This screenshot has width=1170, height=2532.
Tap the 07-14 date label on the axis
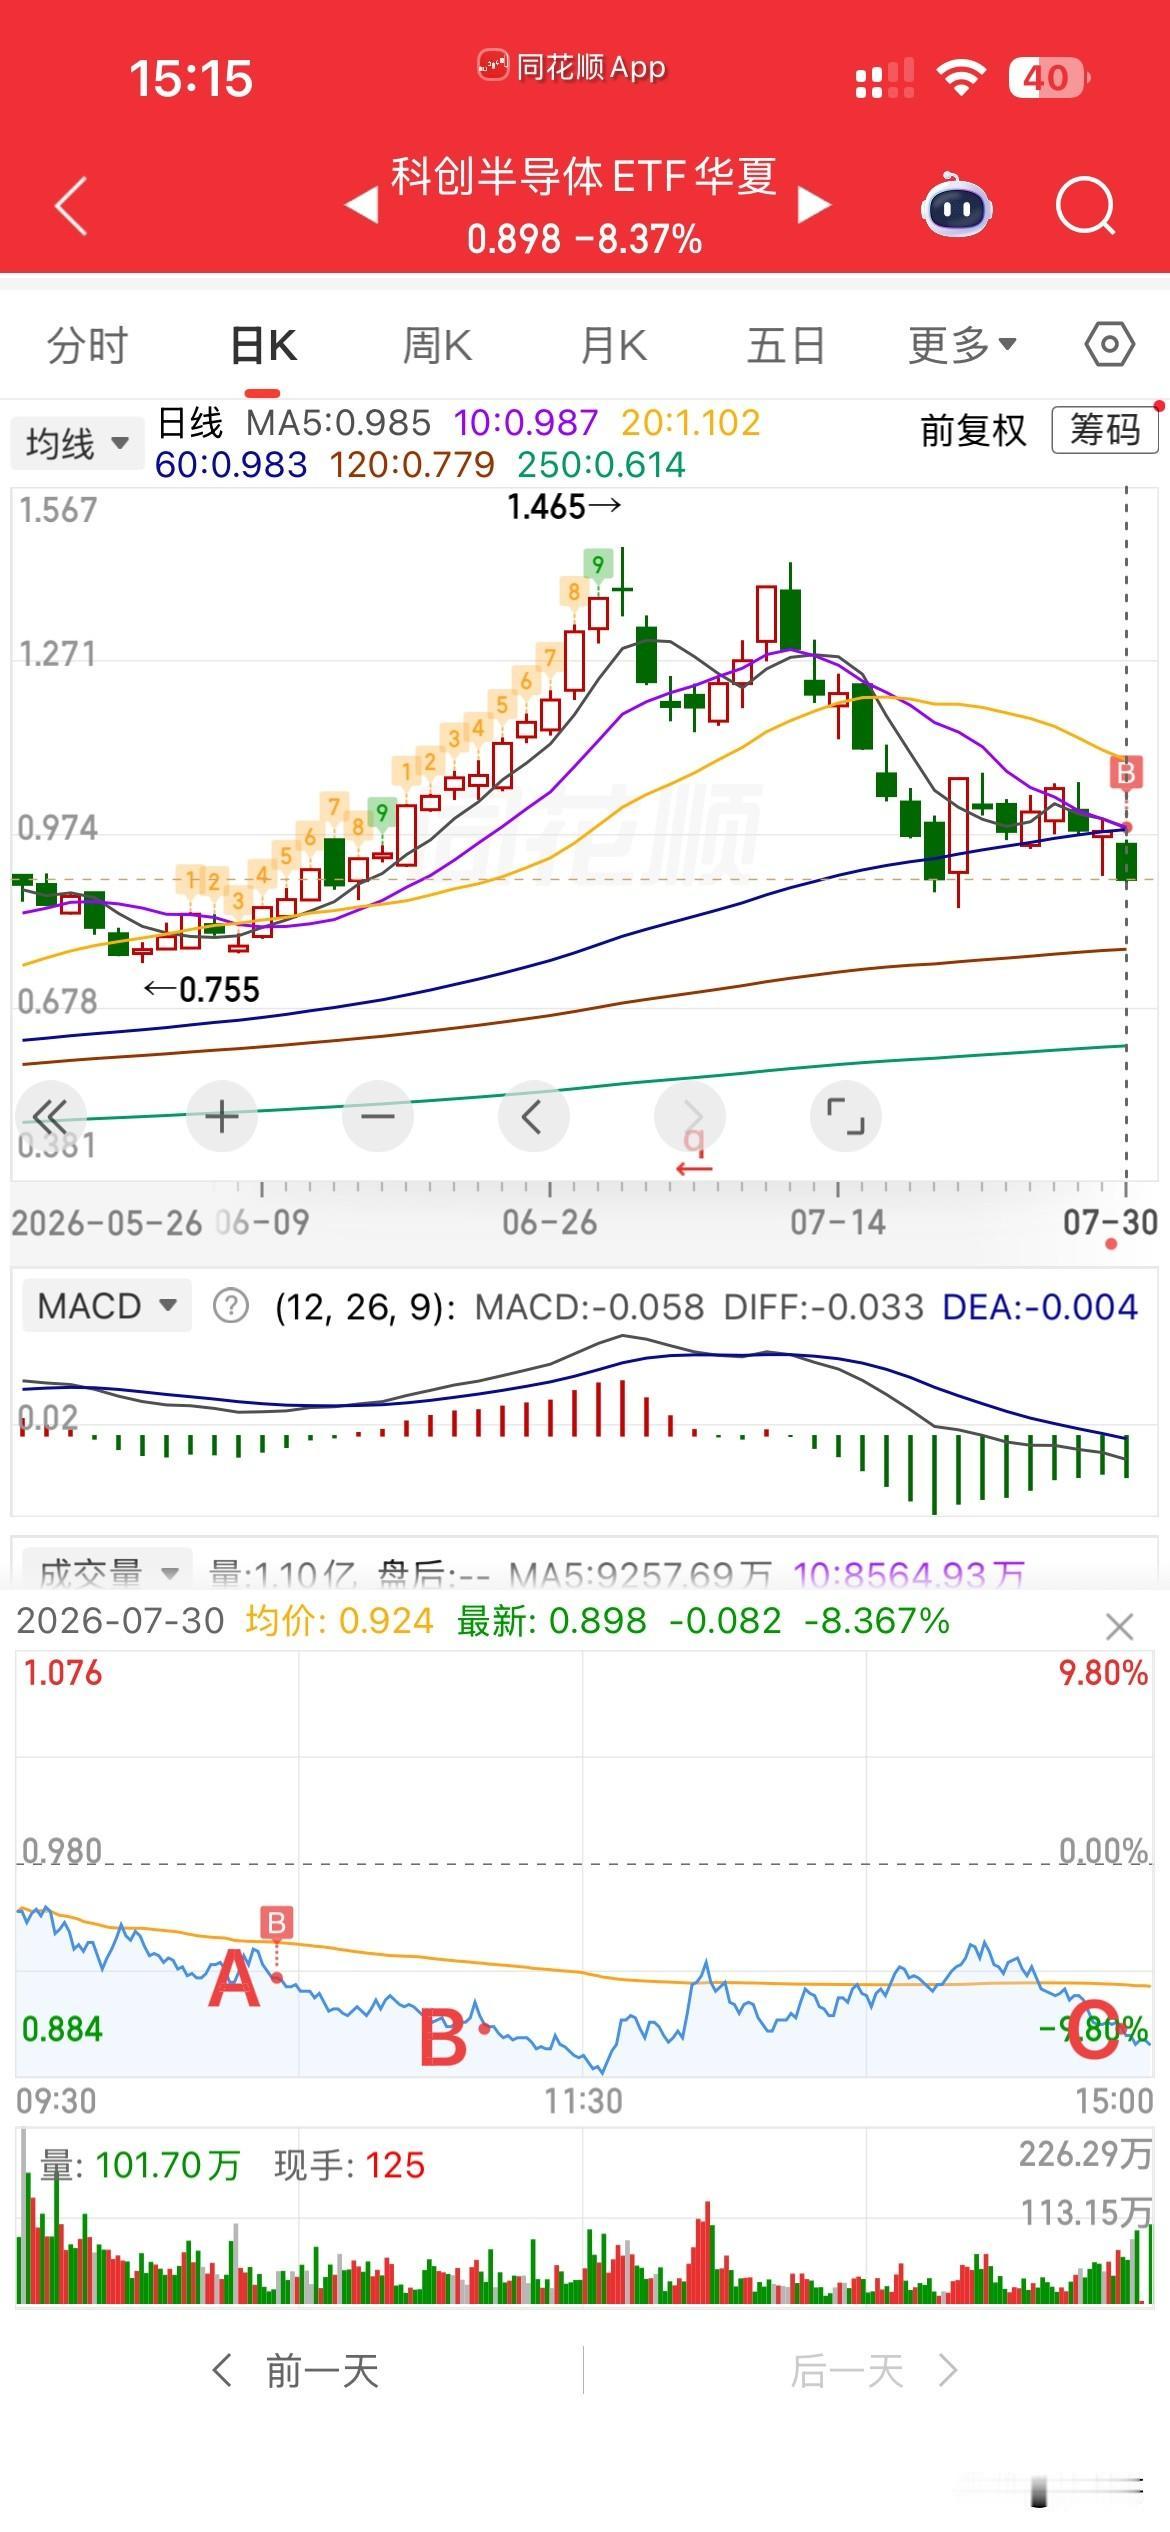838,1222
